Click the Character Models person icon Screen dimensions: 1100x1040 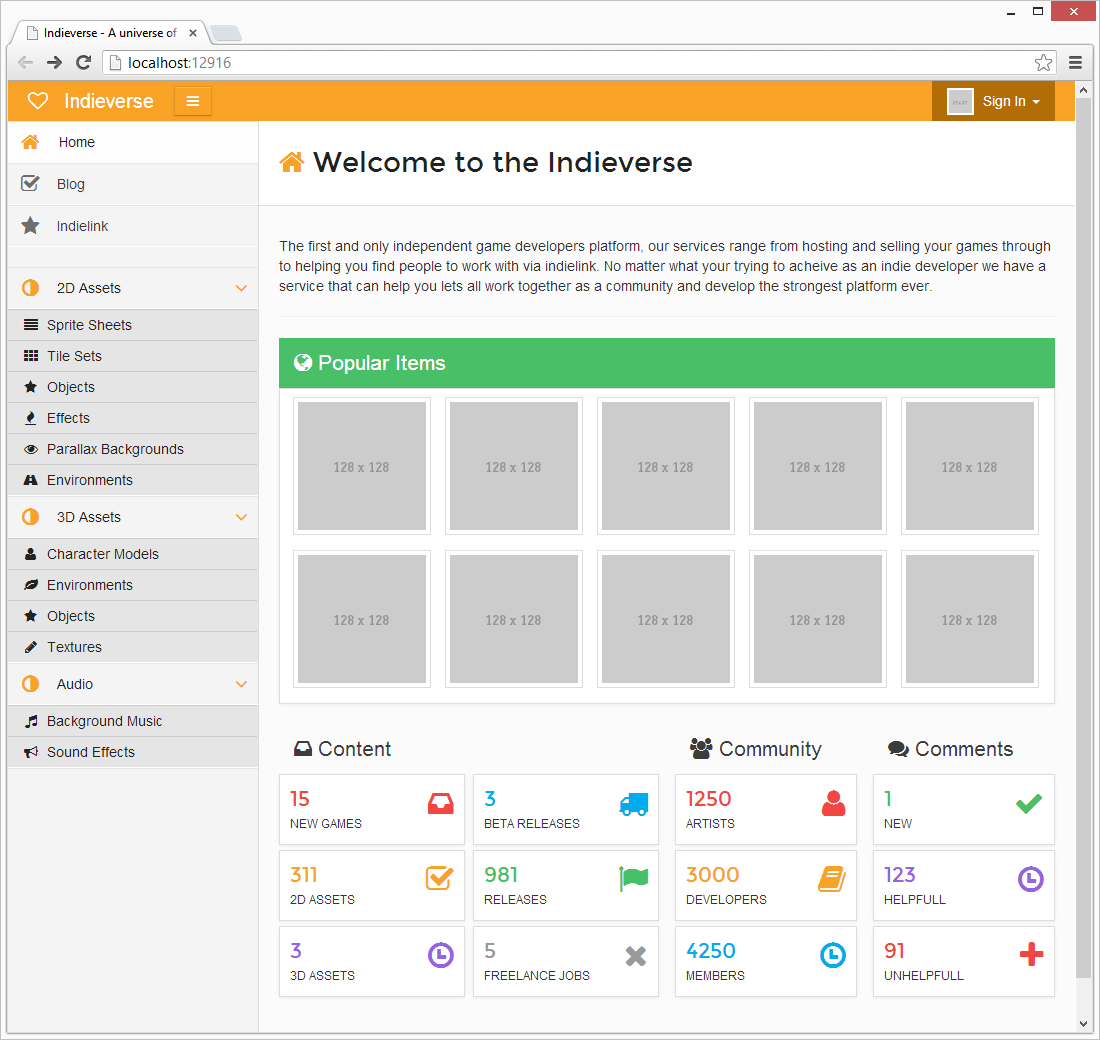click(31, 554)
